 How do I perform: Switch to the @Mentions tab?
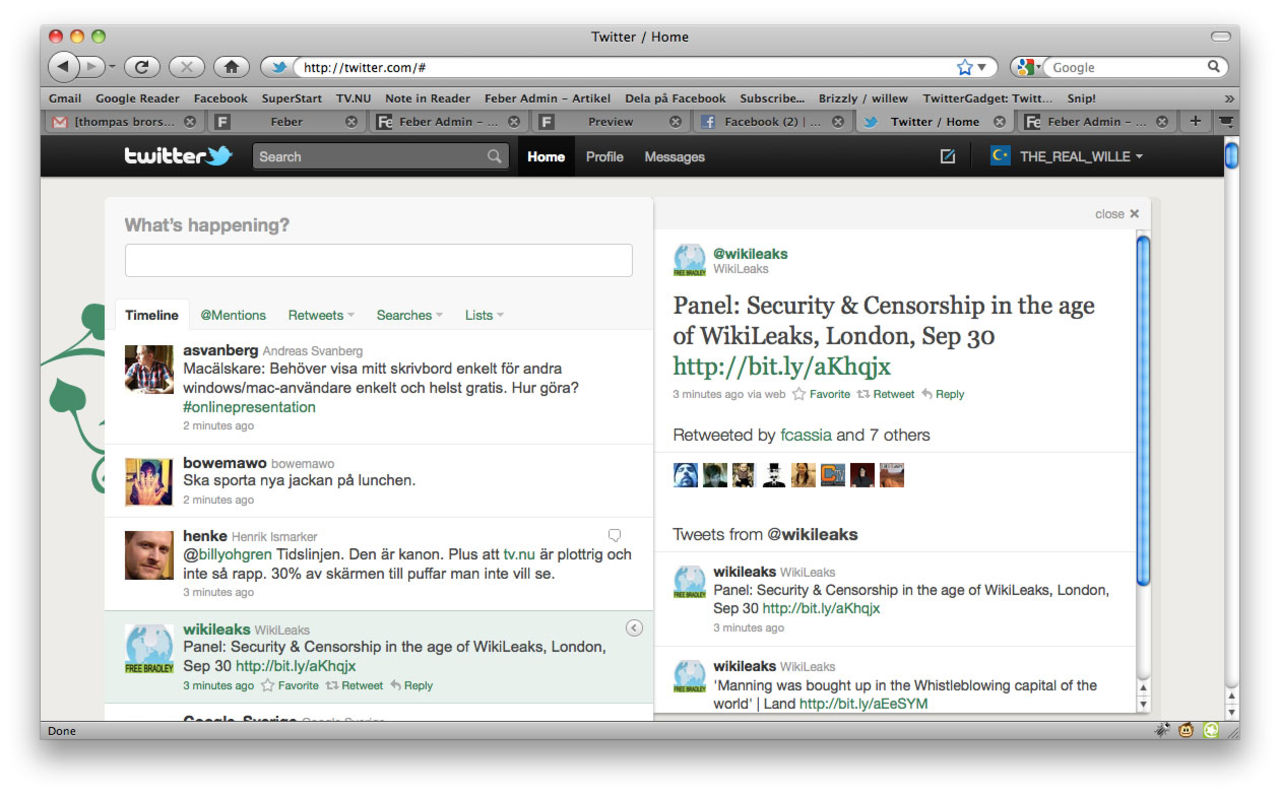pos(233,315)
